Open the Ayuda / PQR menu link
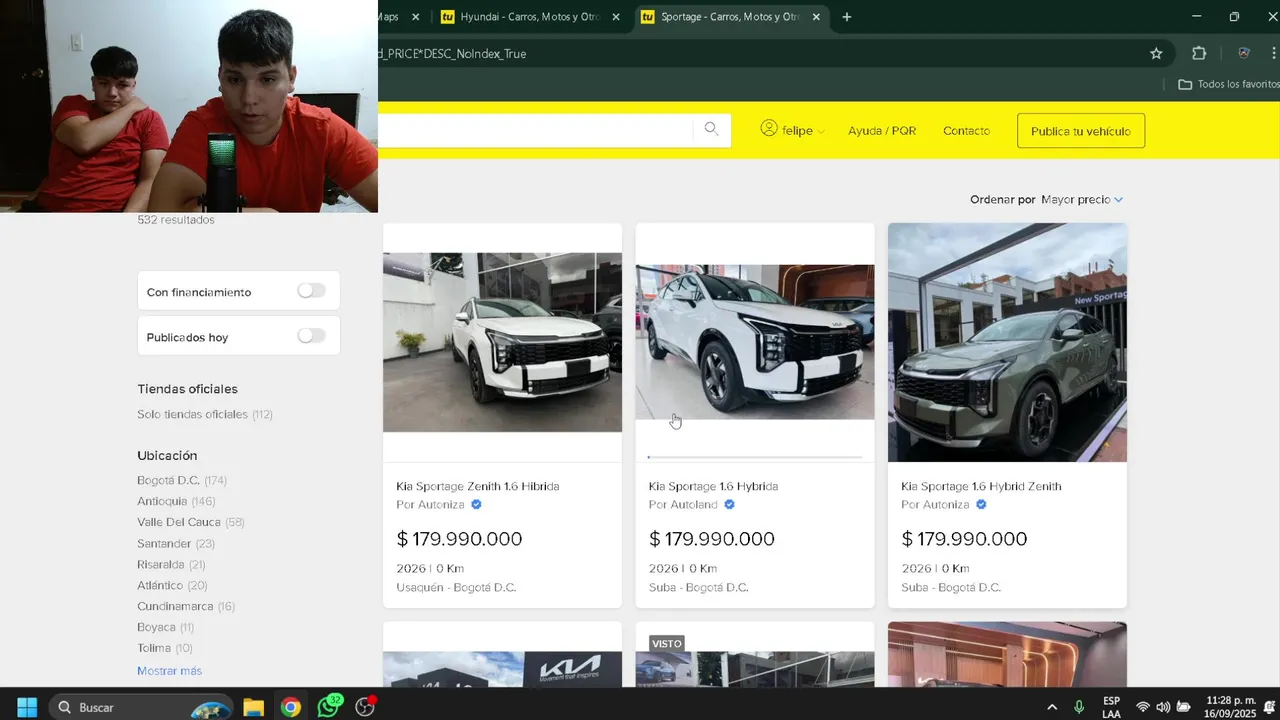 882,131
